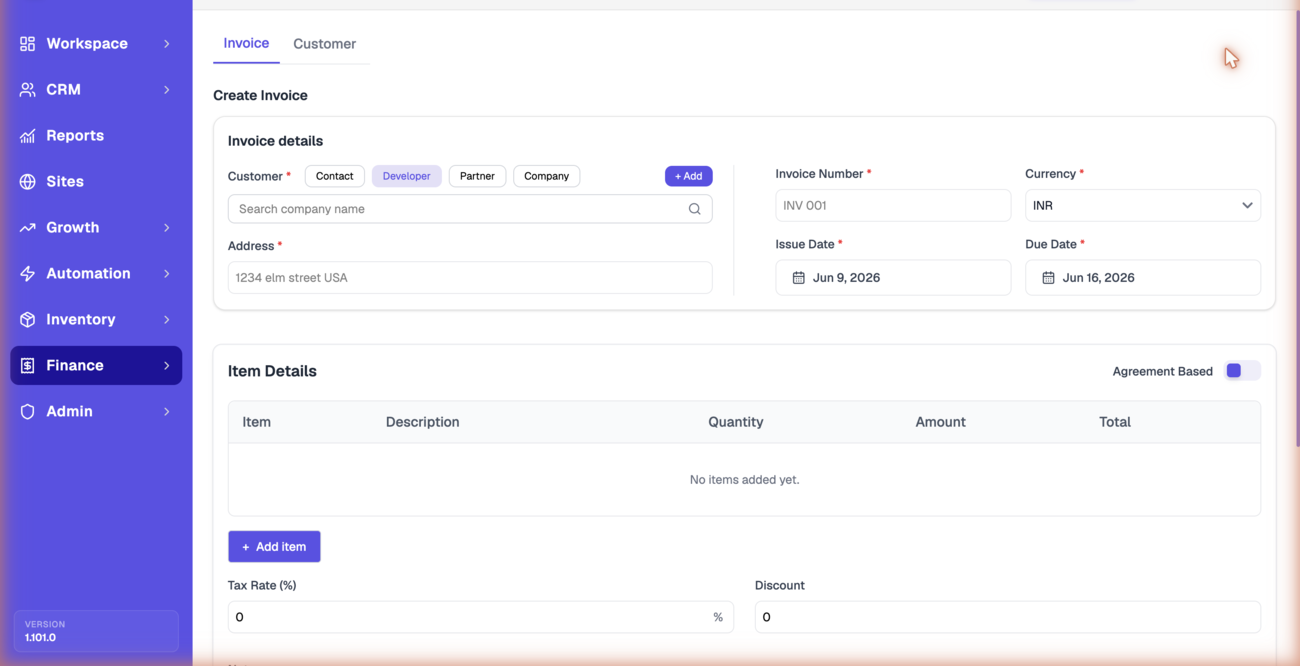Click the Reports chart icon
The height and width of the screenshot is (666, 1300).
click(x=27, y=136)
